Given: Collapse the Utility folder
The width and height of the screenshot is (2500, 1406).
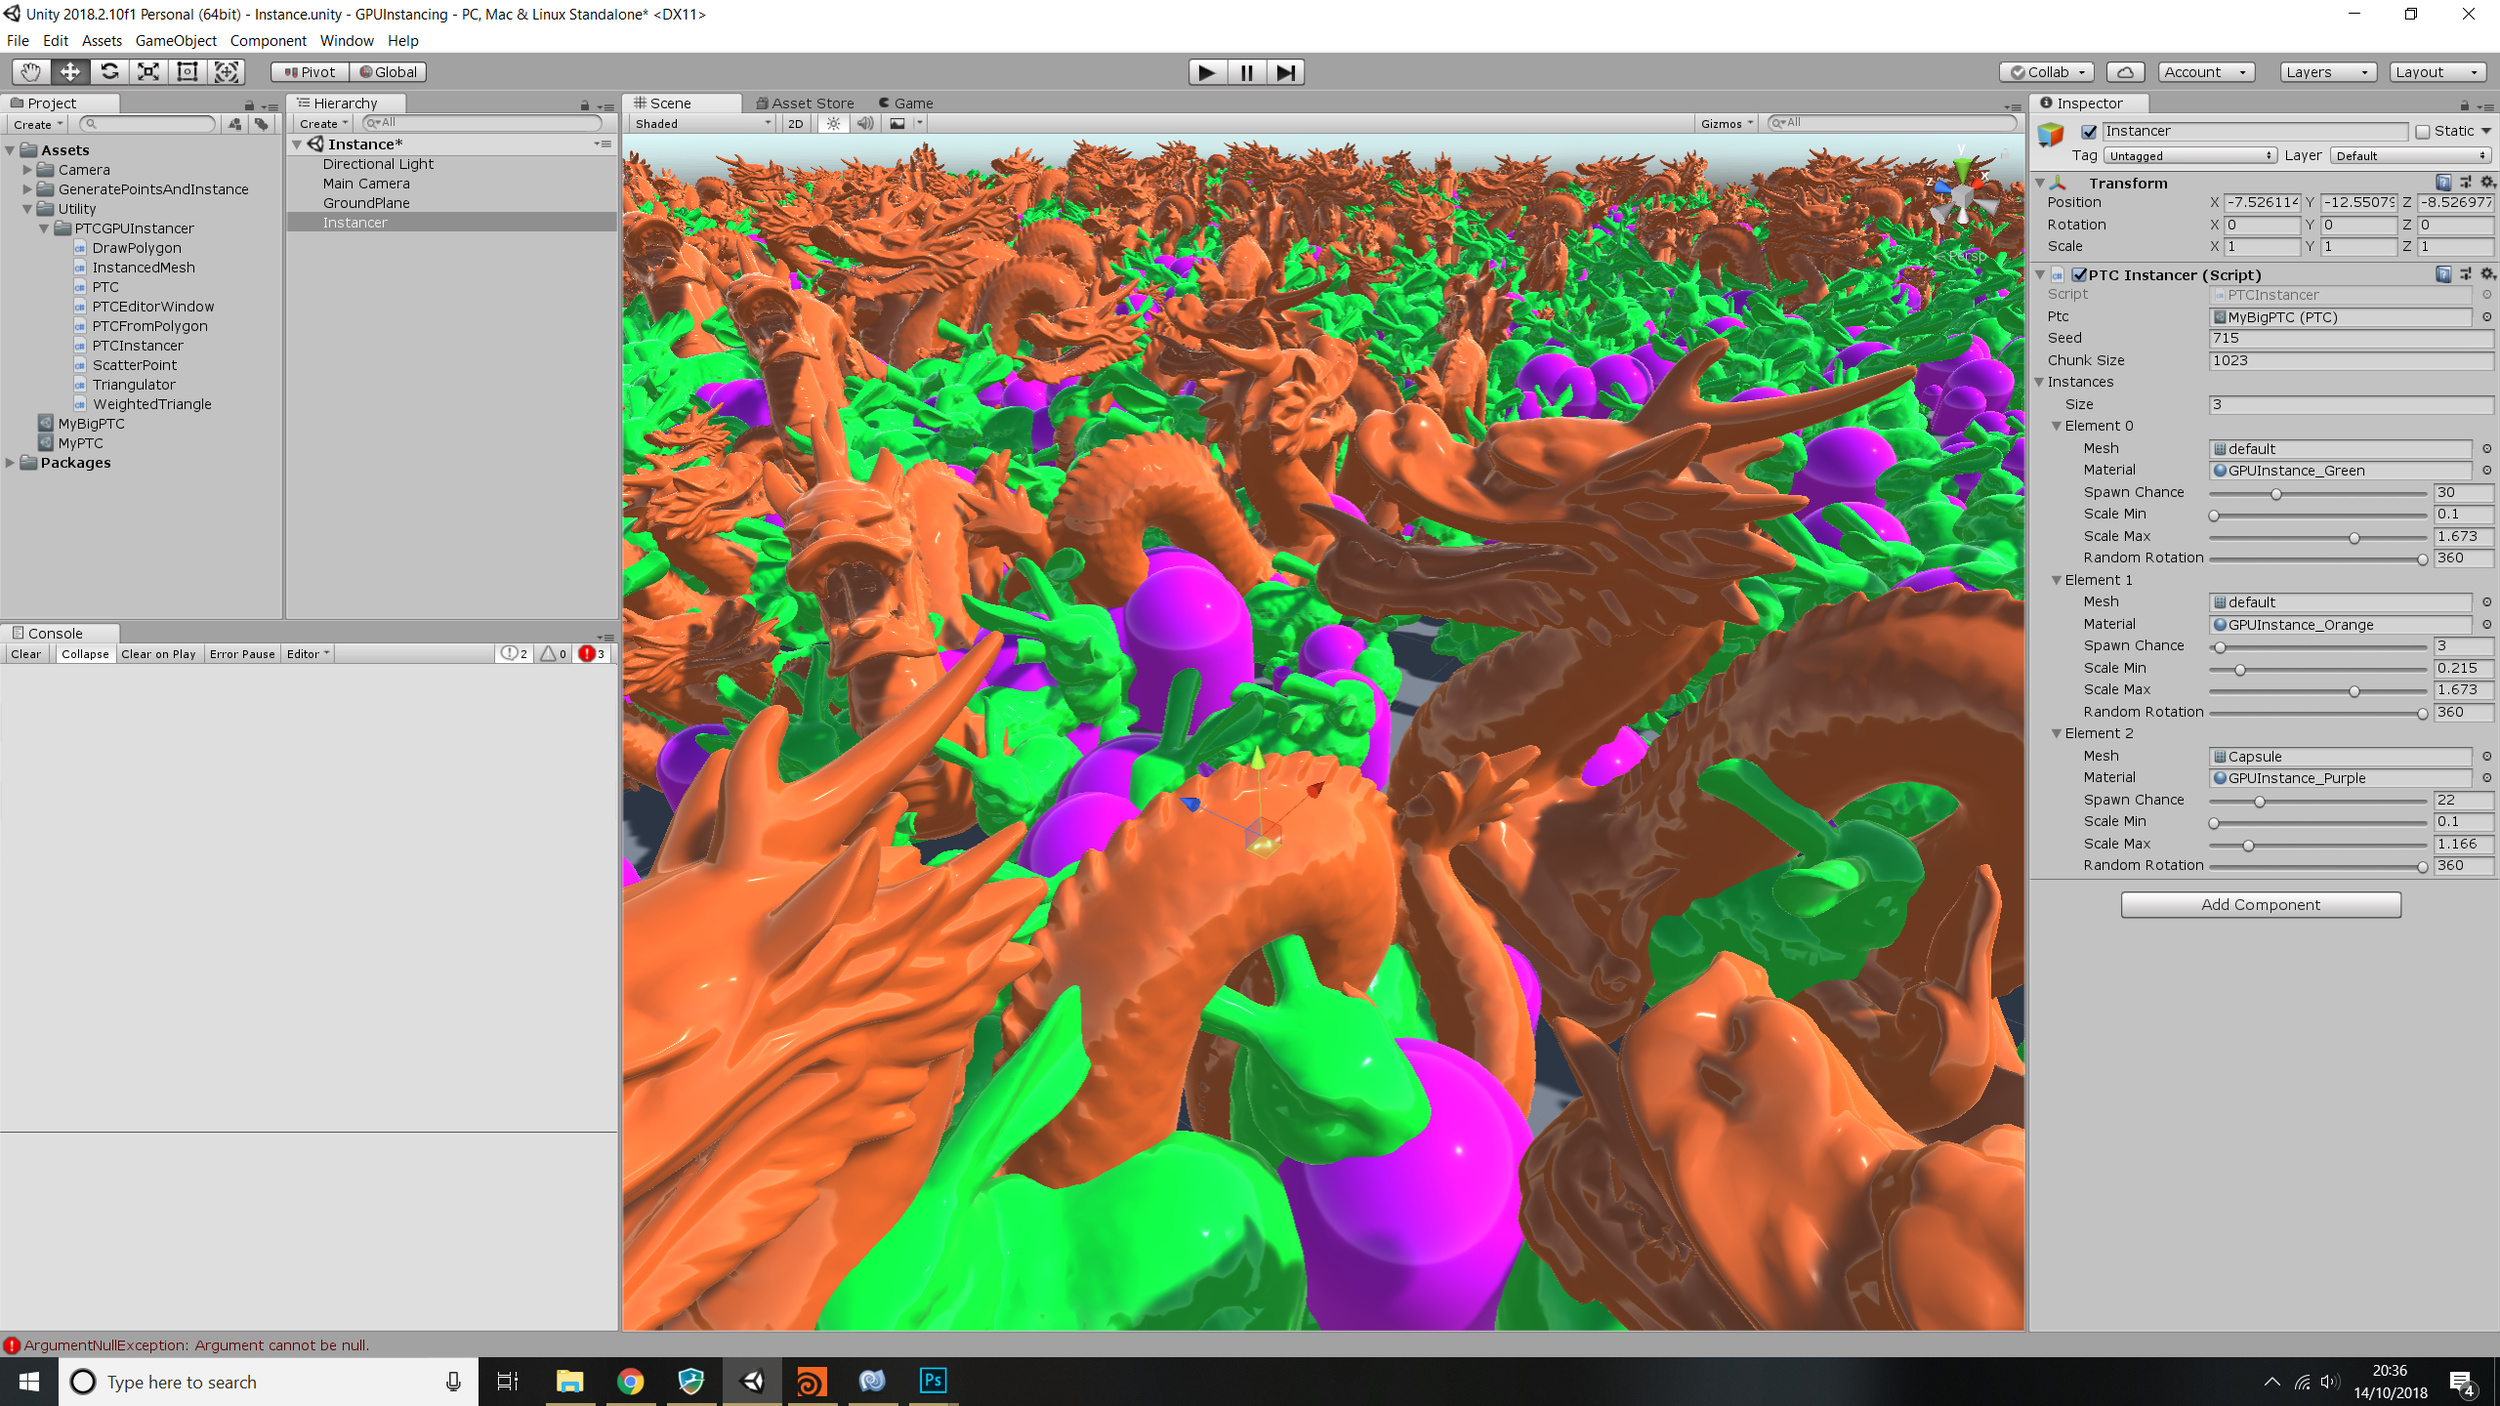Looking at the screenshot, I should coord(28,209).
